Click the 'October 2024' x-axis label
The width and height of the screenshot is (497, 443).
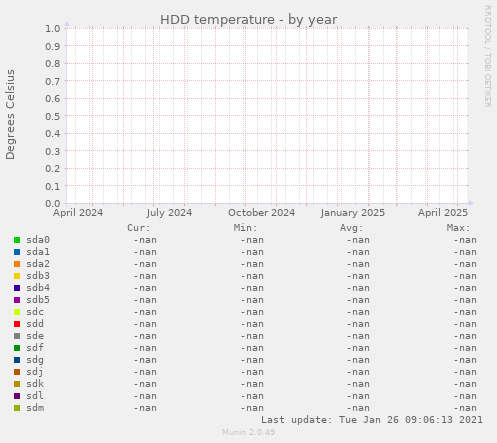pyautogui.click(x=262, y=213)
